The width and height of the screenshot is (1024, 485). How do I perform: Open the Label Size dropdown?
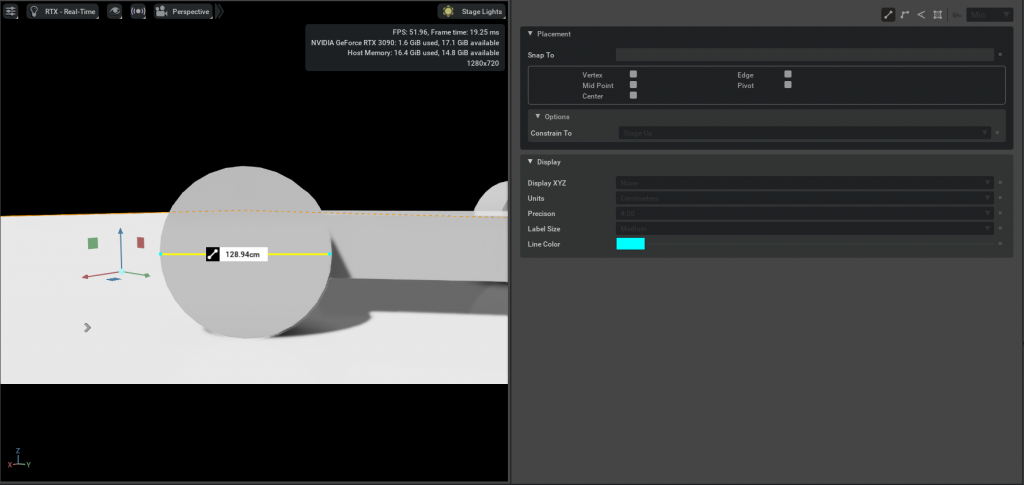[x=805, y=229]
